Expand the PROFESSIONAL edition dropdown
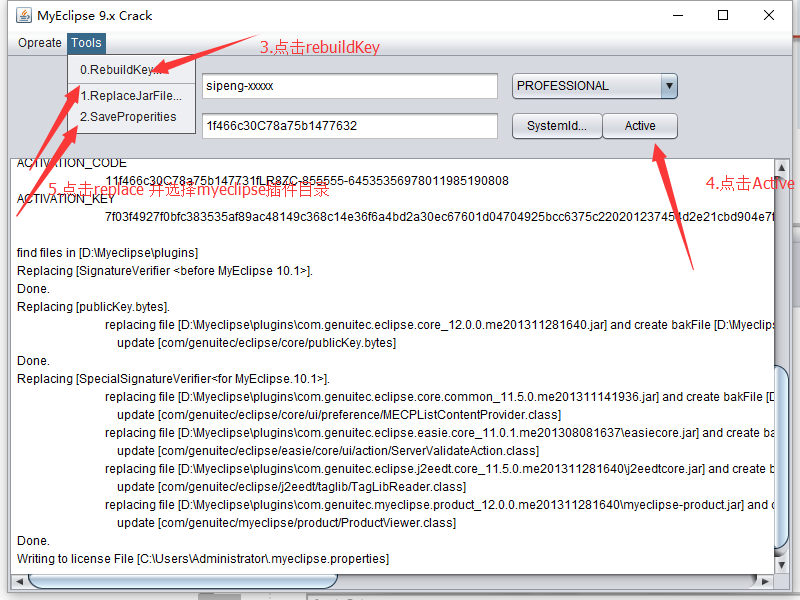 (x=669, y=86)
